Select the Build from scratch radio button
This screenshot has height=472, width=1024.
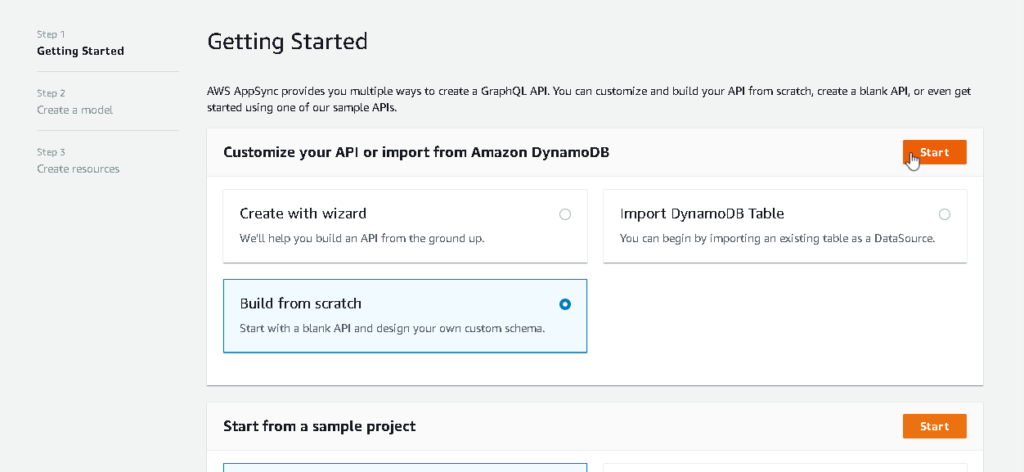coord(565,304)
